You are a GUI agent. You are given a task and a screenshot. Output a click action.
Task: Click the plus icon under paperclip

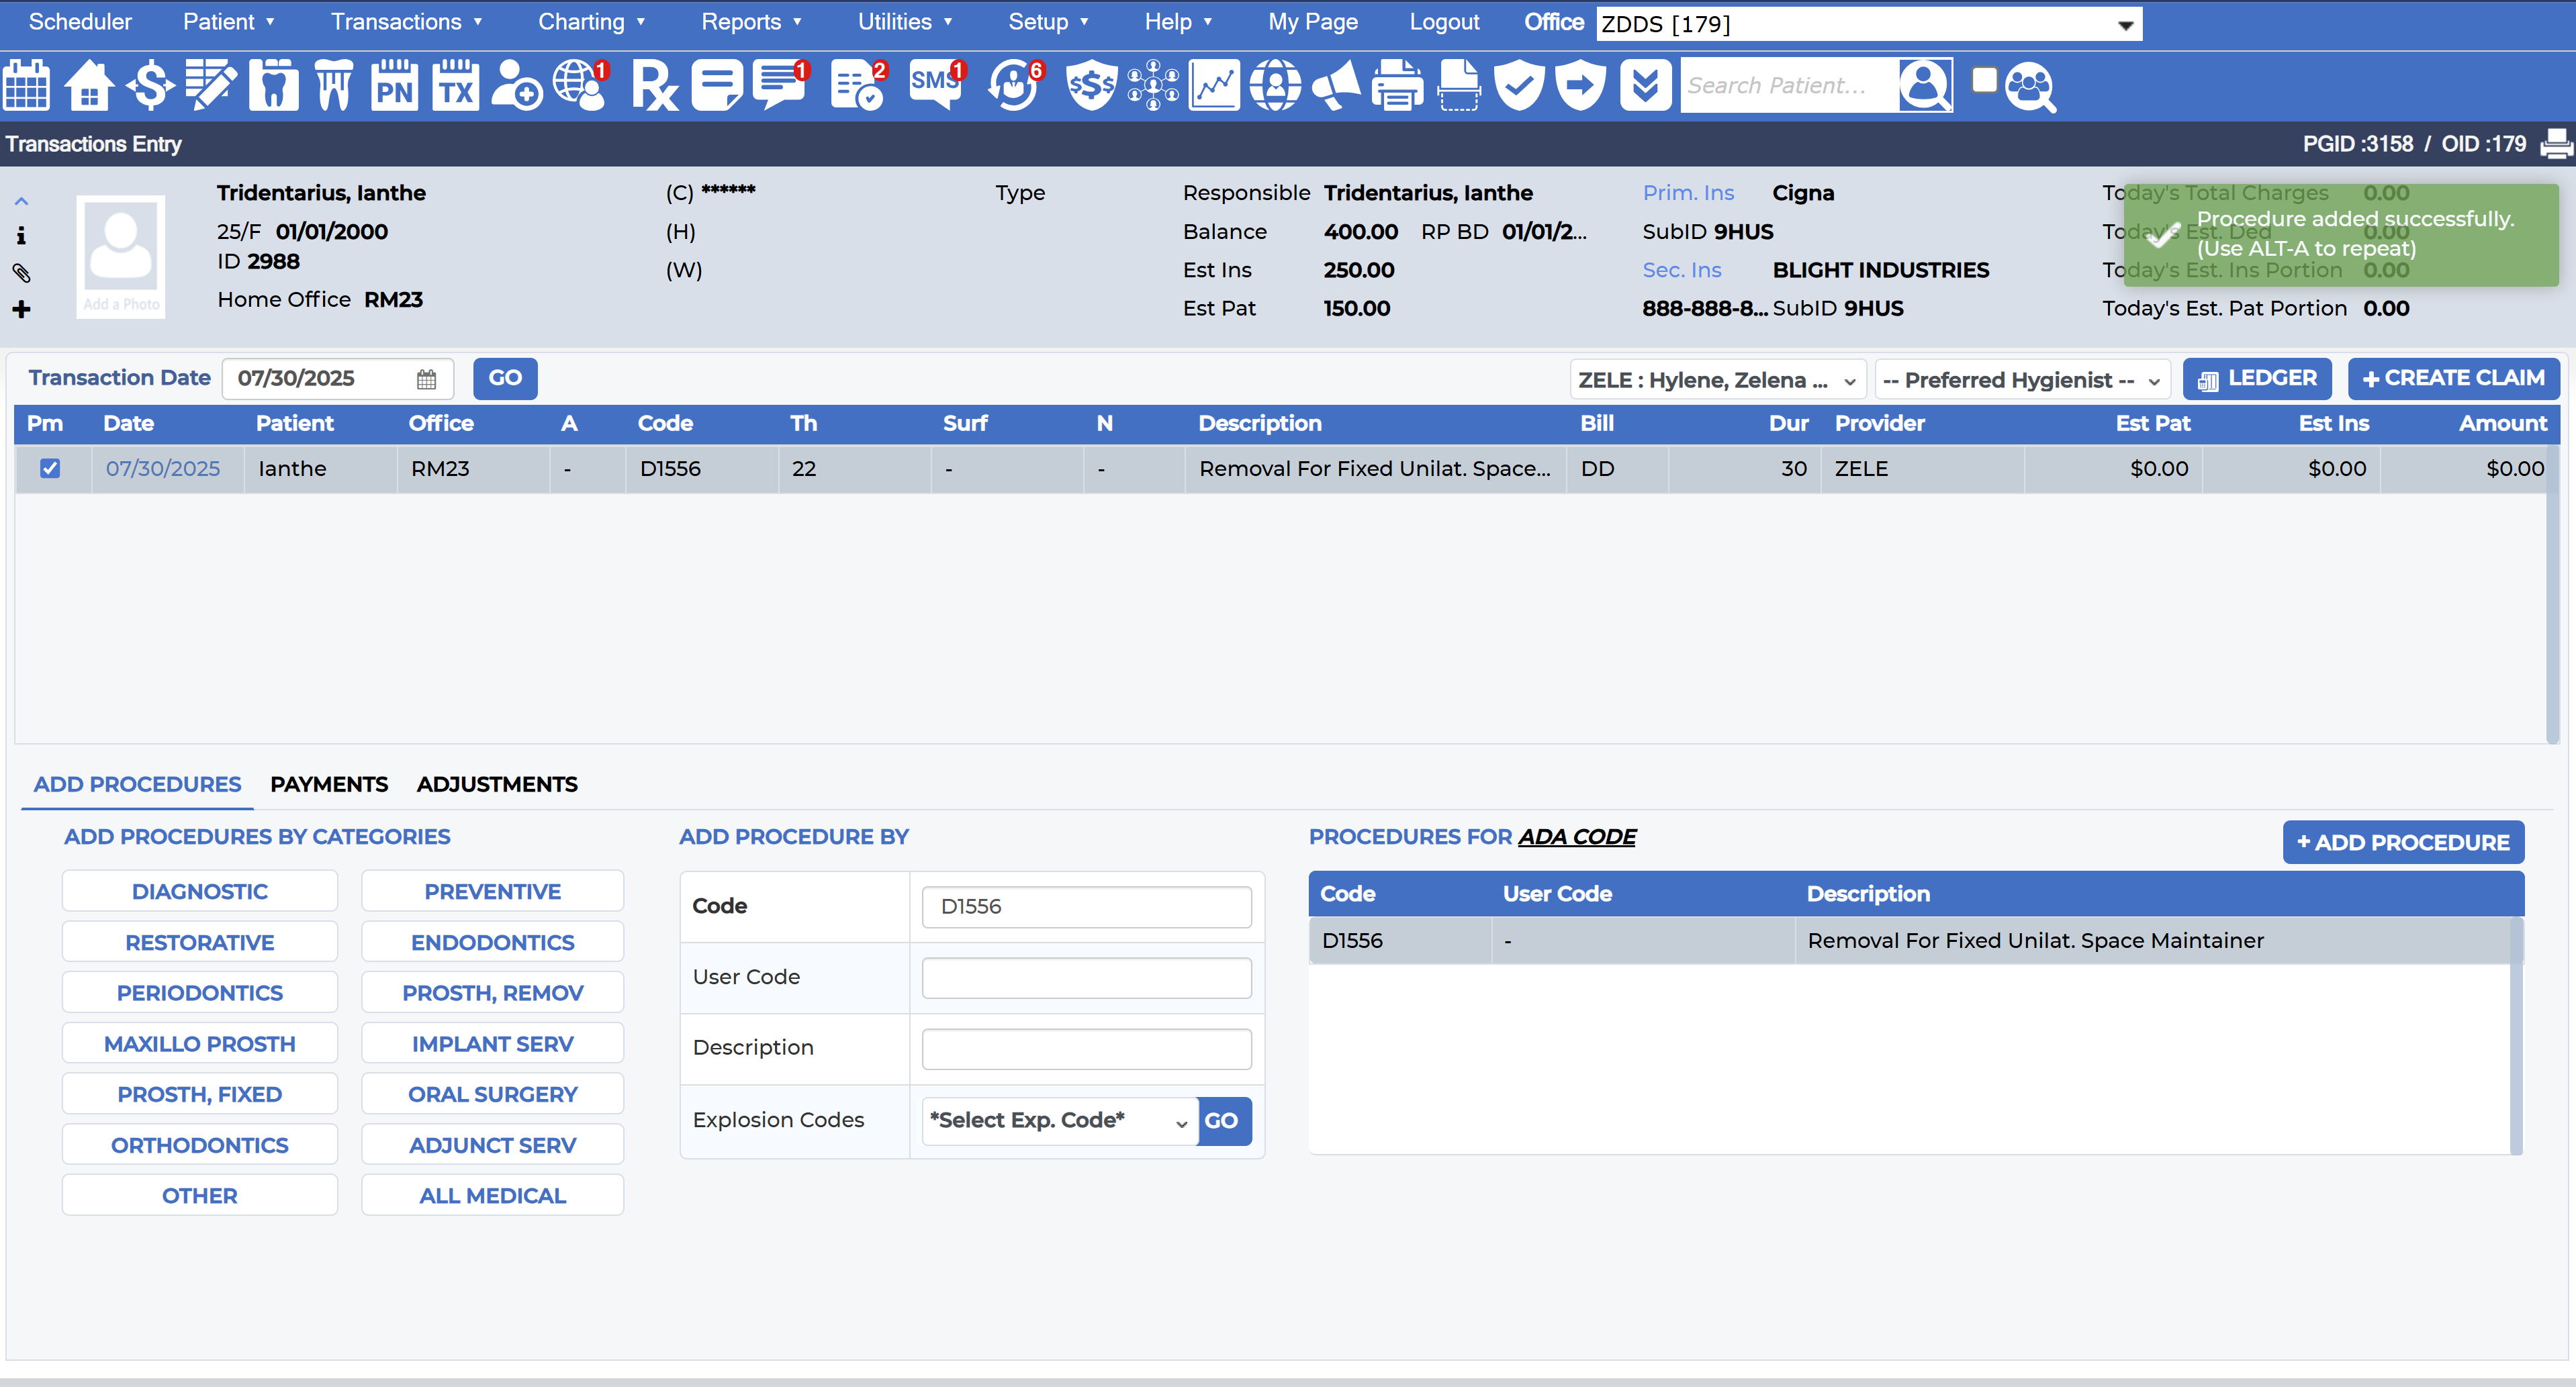21,310
